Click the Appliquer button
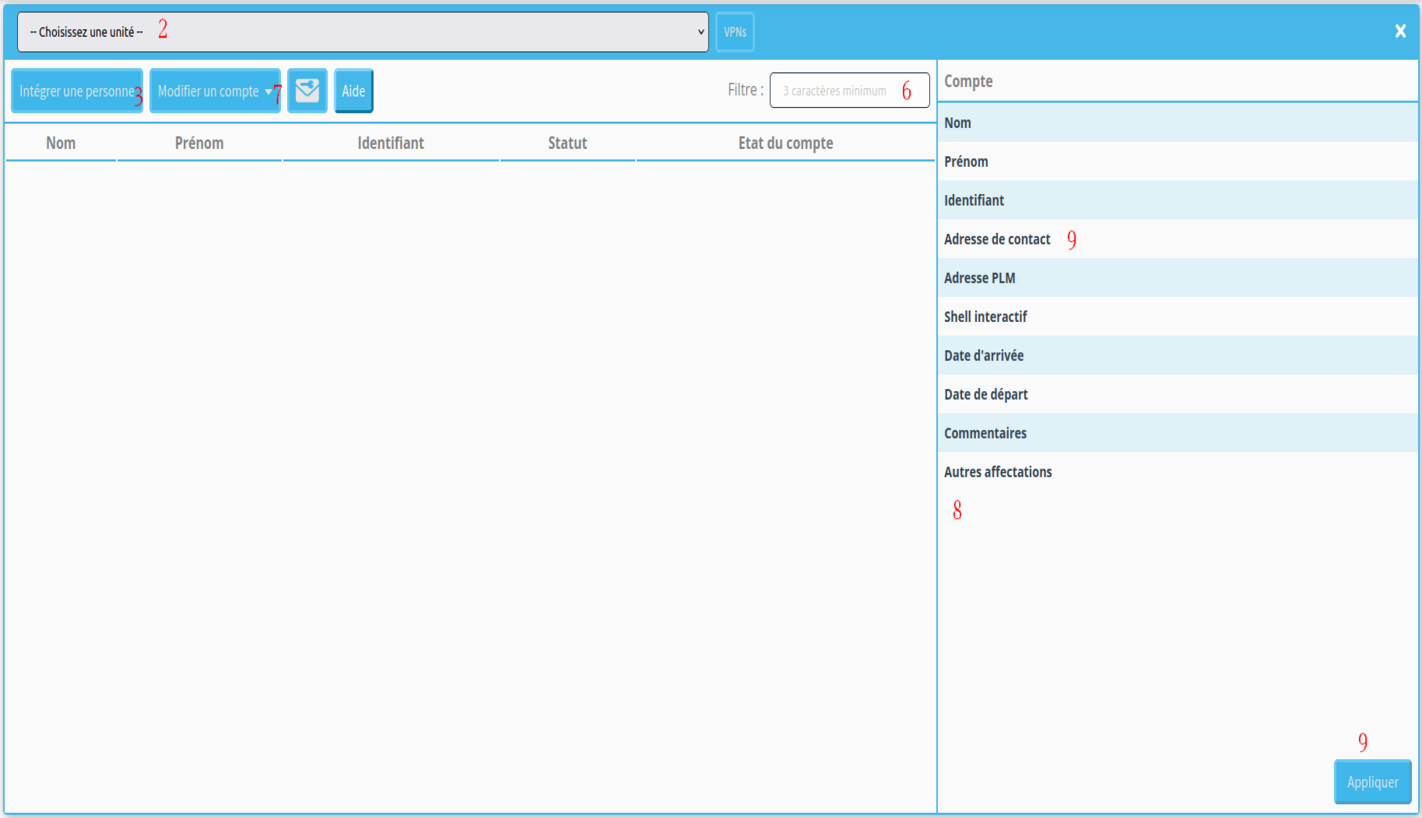 coord(1372,782)
